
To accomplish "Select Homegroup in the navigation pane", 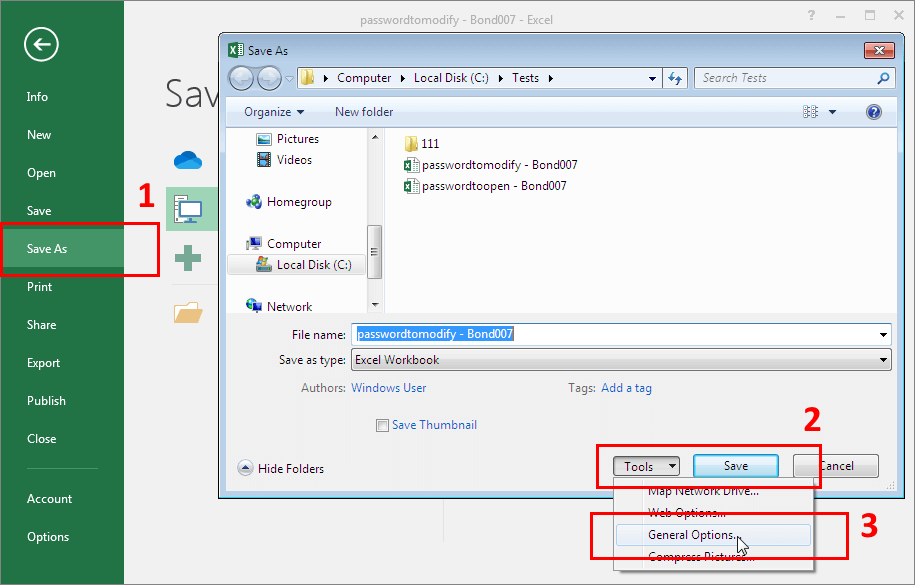I will click(289, 202).
